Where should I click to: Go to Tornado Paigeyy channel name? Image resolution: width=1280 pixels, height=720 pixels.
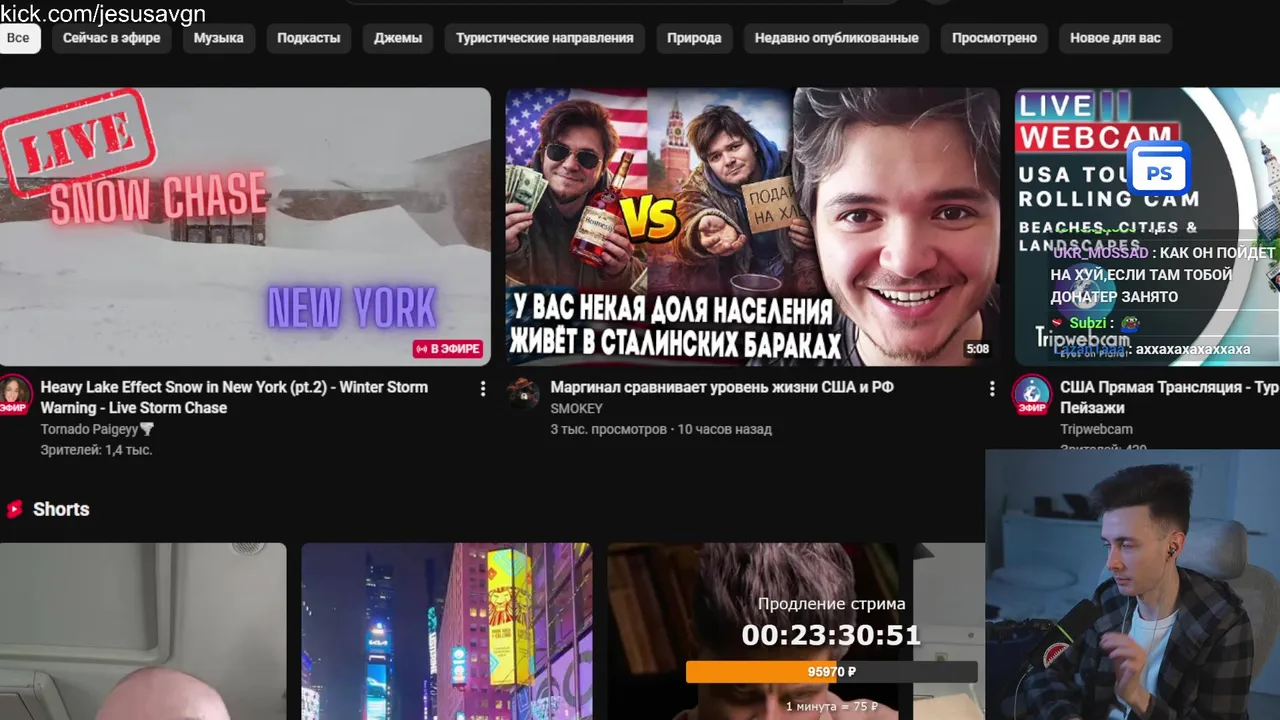point(97,429)
